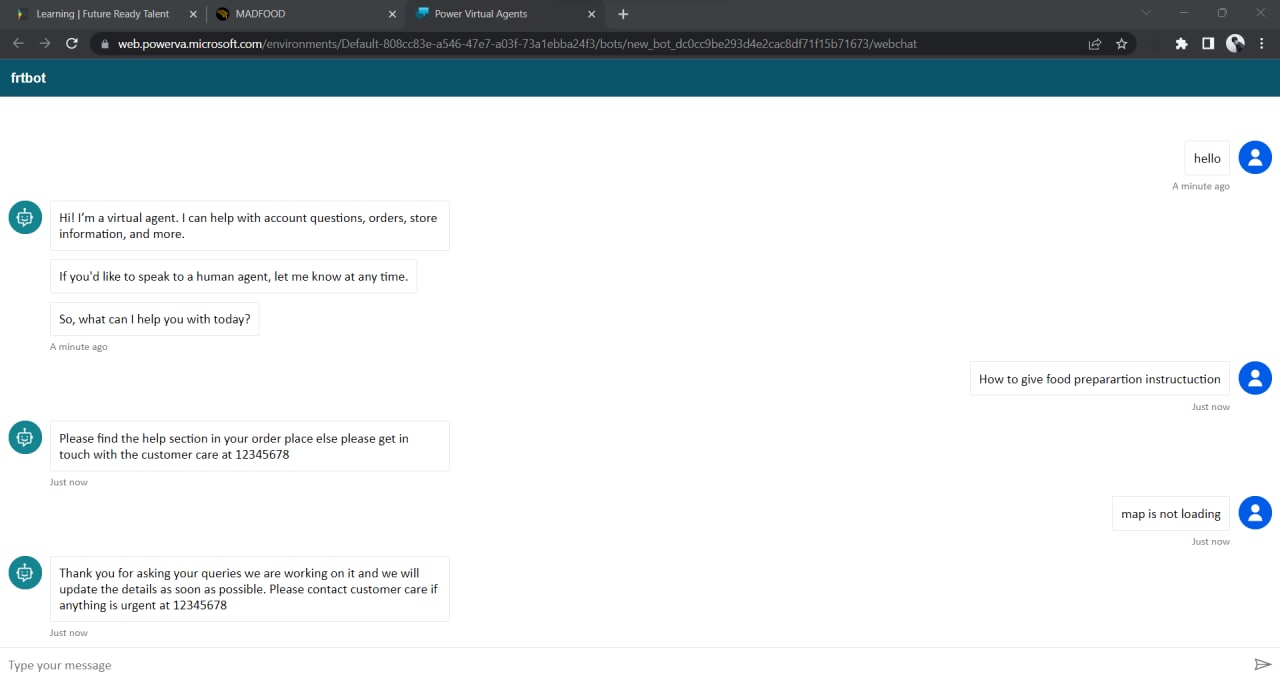Click the user avatar beside map is not loading

click(1255, 512)
